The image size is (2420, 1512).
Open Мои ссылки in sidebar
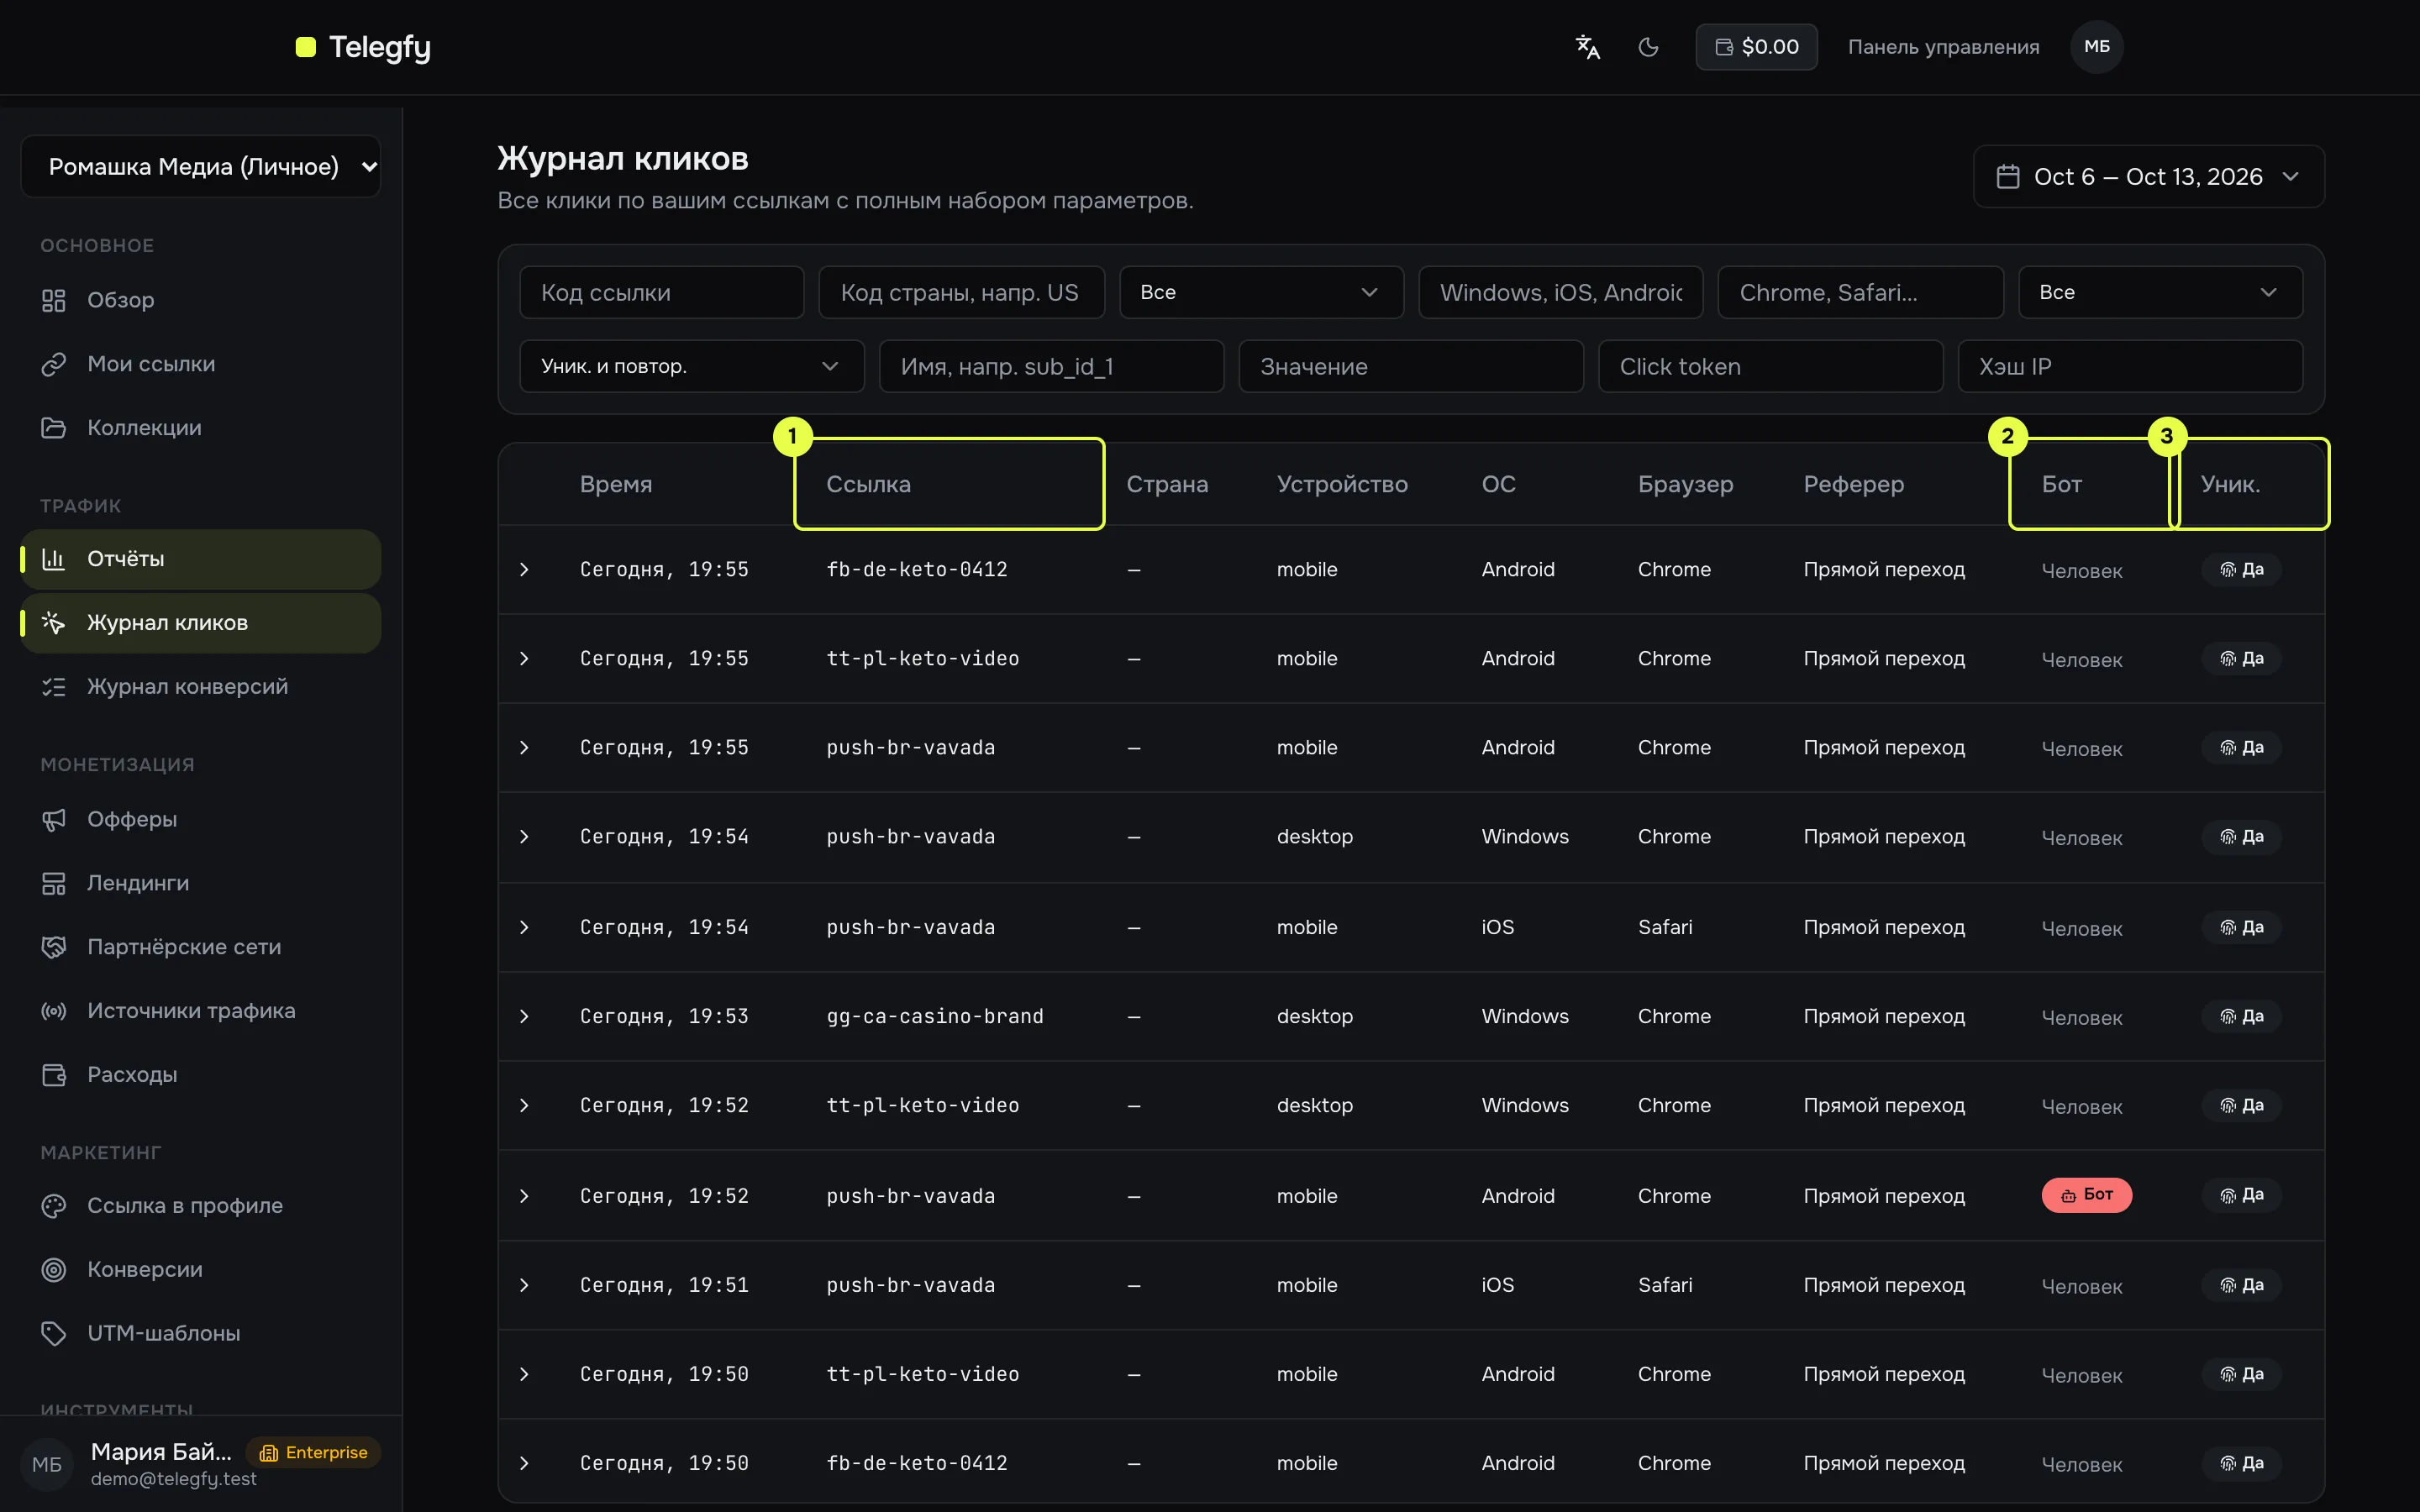(x=201, y=364)
